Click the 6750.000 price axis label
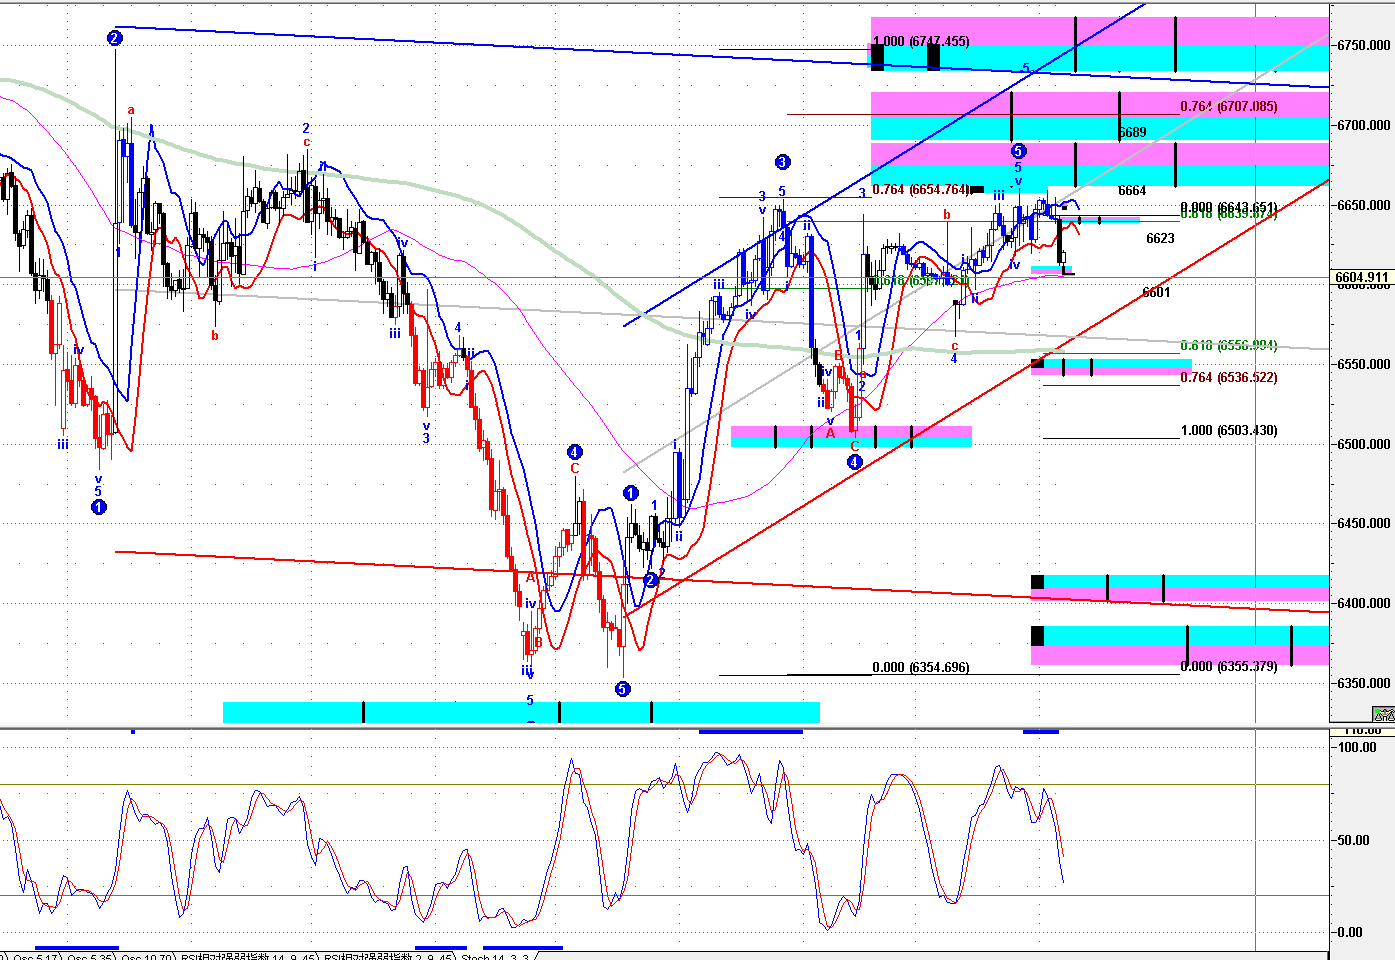 click(x=1364, y=46)
